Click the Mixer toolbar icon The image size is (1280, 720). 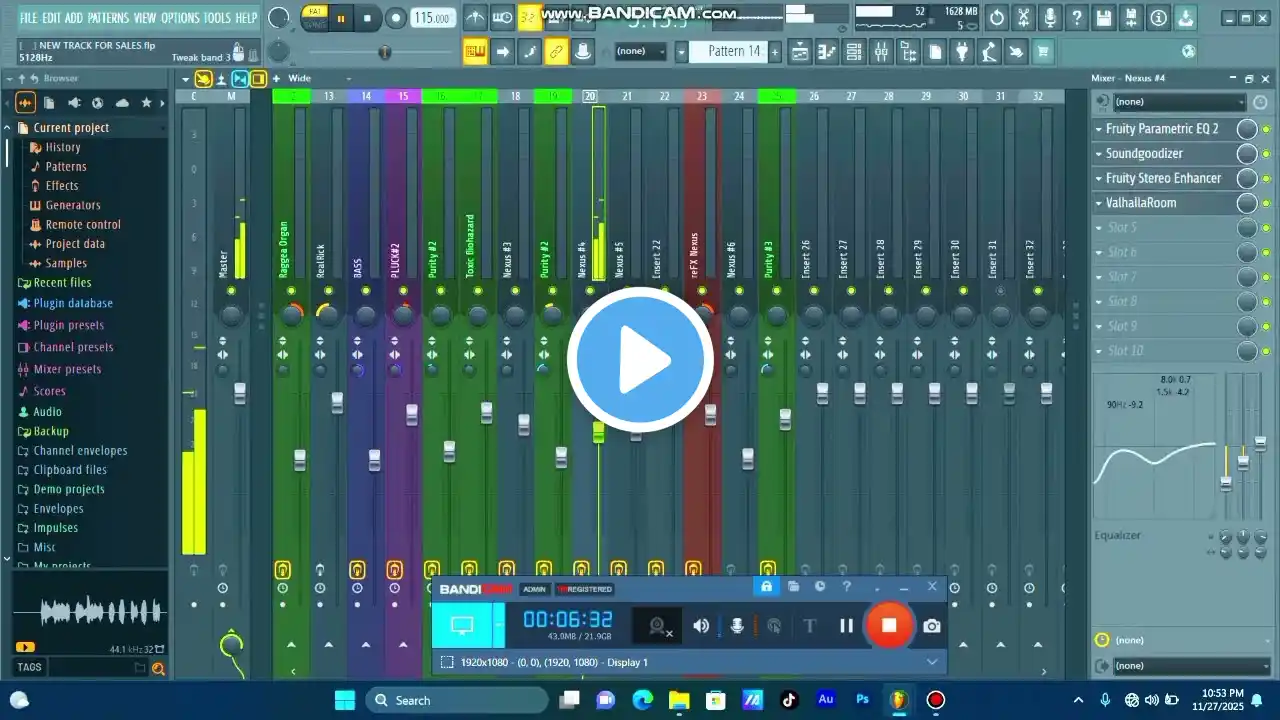point(881,52)
